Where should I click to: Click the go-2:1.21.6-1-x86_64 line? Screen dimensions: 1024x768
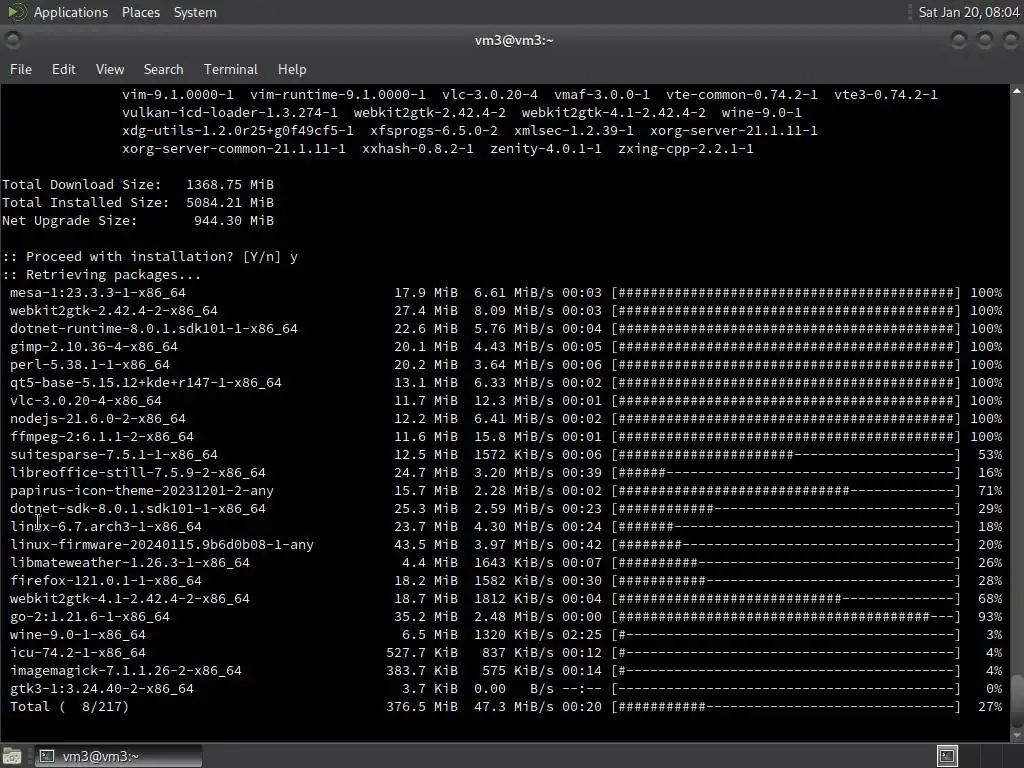point(506,616)
